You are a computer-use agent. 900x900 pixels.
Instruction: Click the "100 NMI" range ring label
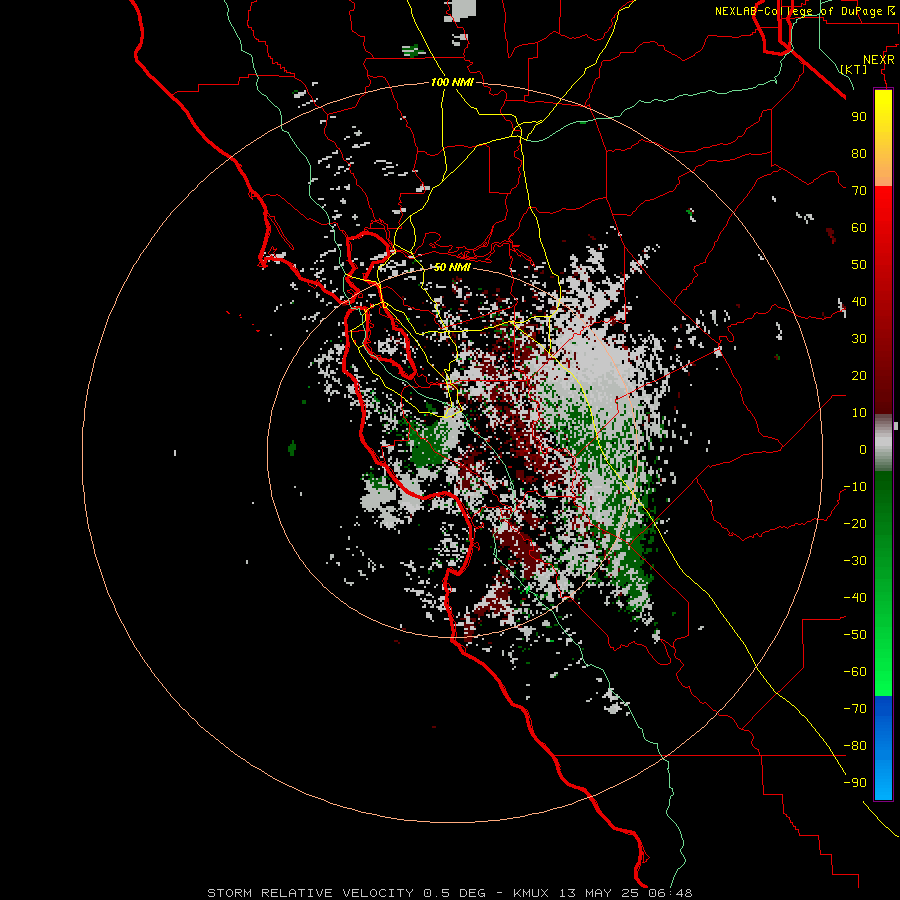[452, 82]
